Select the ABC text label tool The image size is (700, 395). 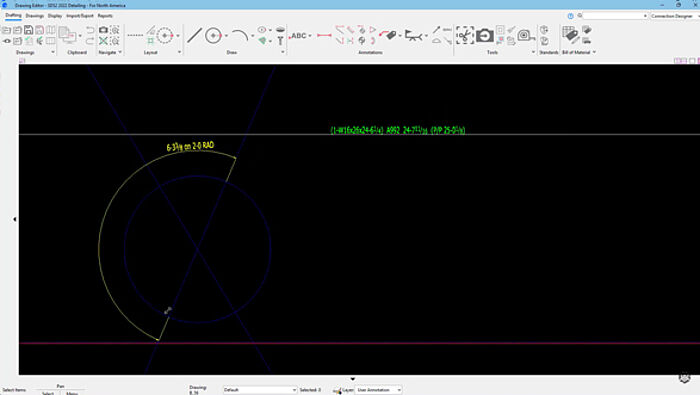[x=298, y=36]
